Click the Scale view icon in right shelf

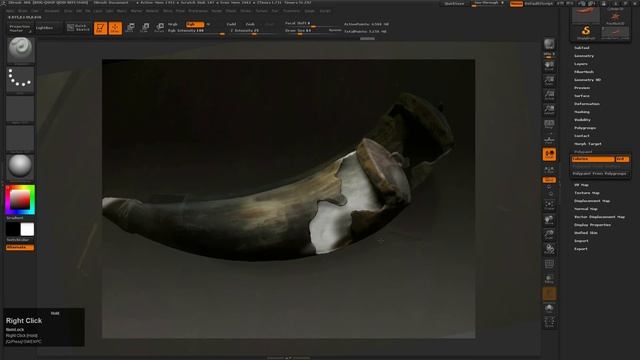[x=549, y=234]
